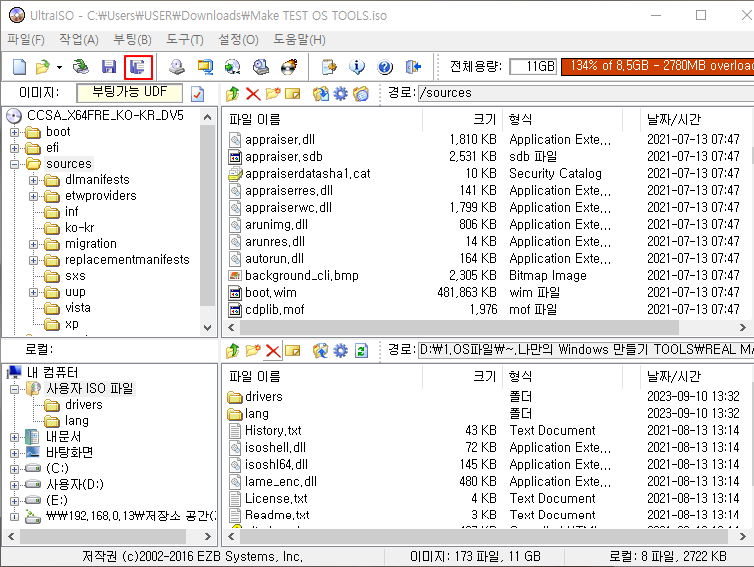
Task: Expand the etwproviders folder node
Action: pyautogui.click(x=33, y=196)
